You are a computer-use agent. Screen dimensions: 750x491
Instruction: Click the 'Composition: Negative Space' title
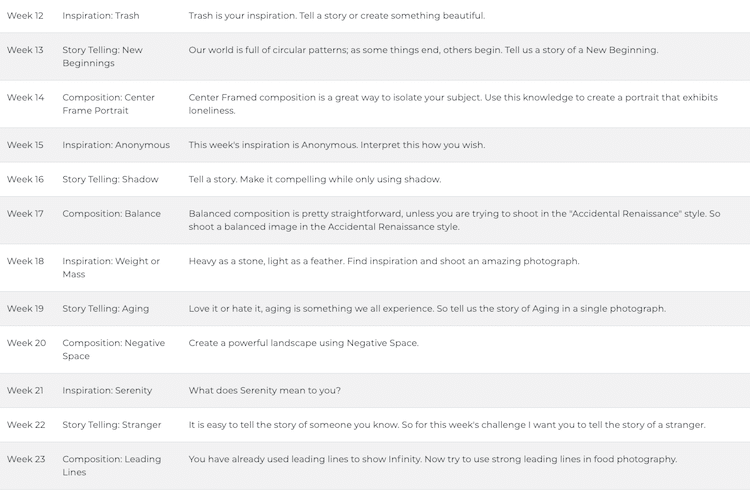point(113,350)
